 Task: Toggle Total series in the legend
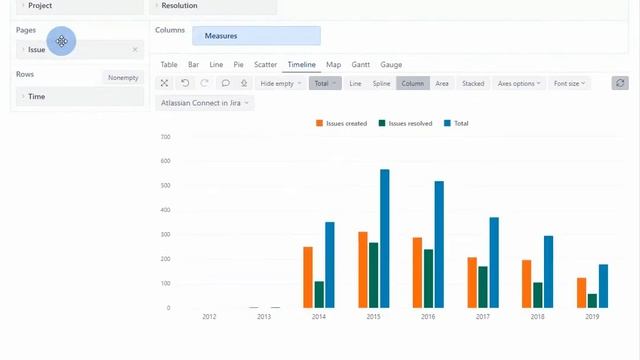(x=456, y=123)
